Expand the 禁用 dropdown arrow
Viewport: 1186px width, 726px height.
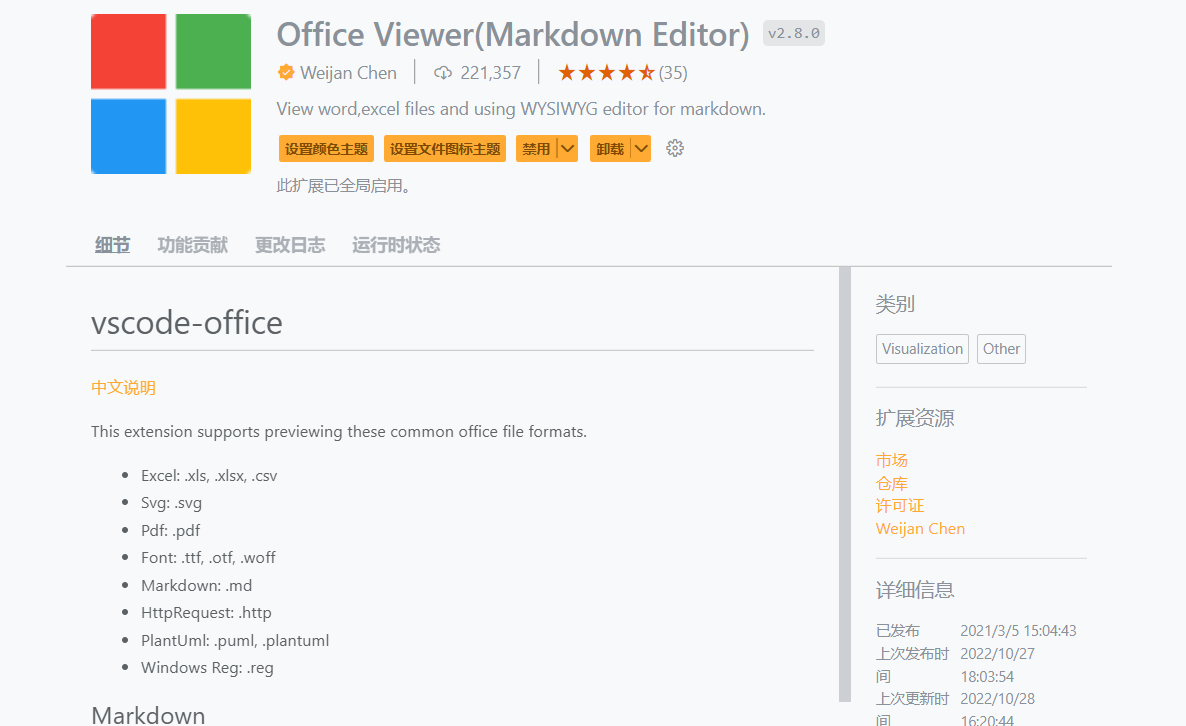(x=567, y=149)
